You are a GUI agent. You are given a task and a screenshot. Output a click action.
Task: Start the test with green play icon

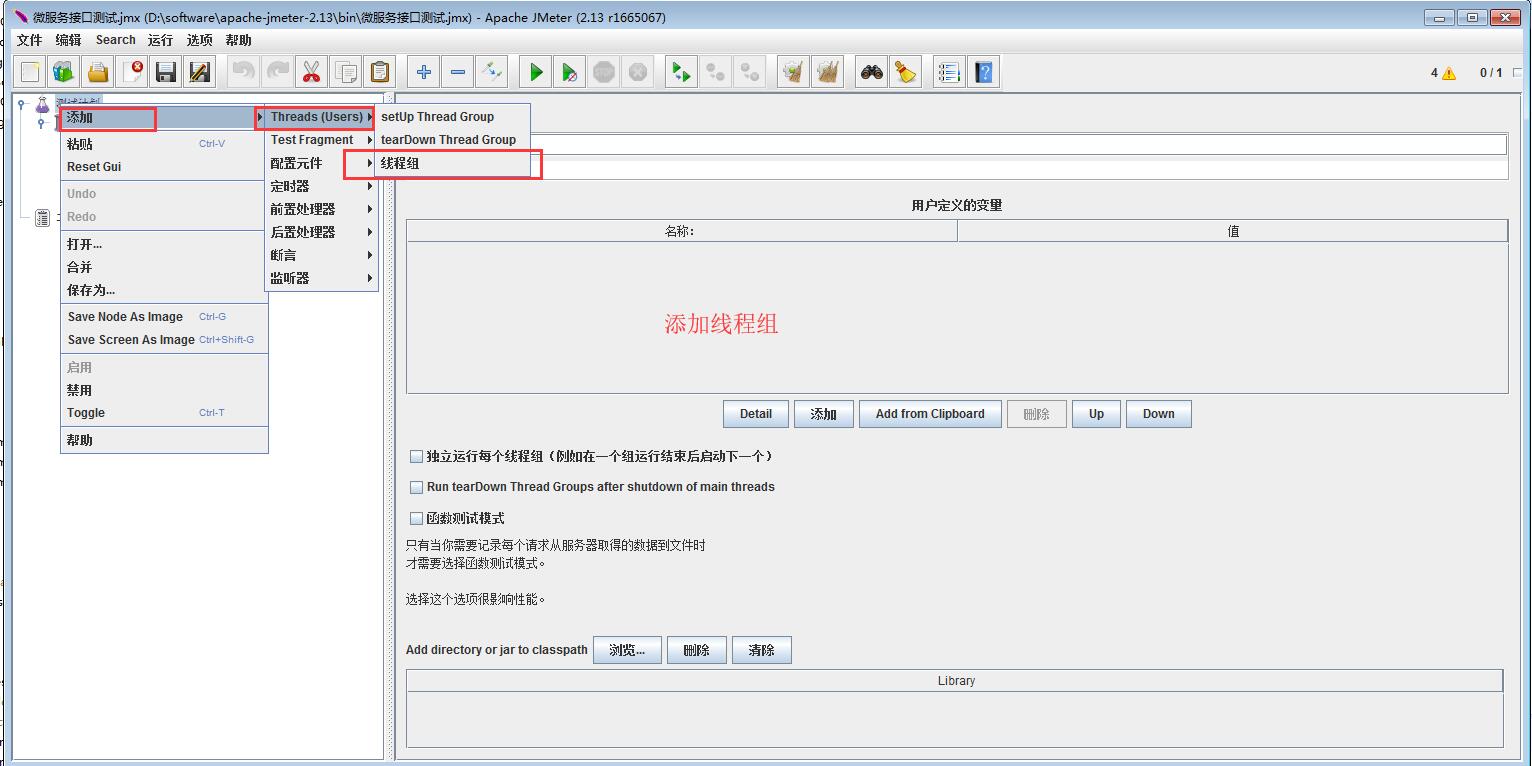coord(536,72)
